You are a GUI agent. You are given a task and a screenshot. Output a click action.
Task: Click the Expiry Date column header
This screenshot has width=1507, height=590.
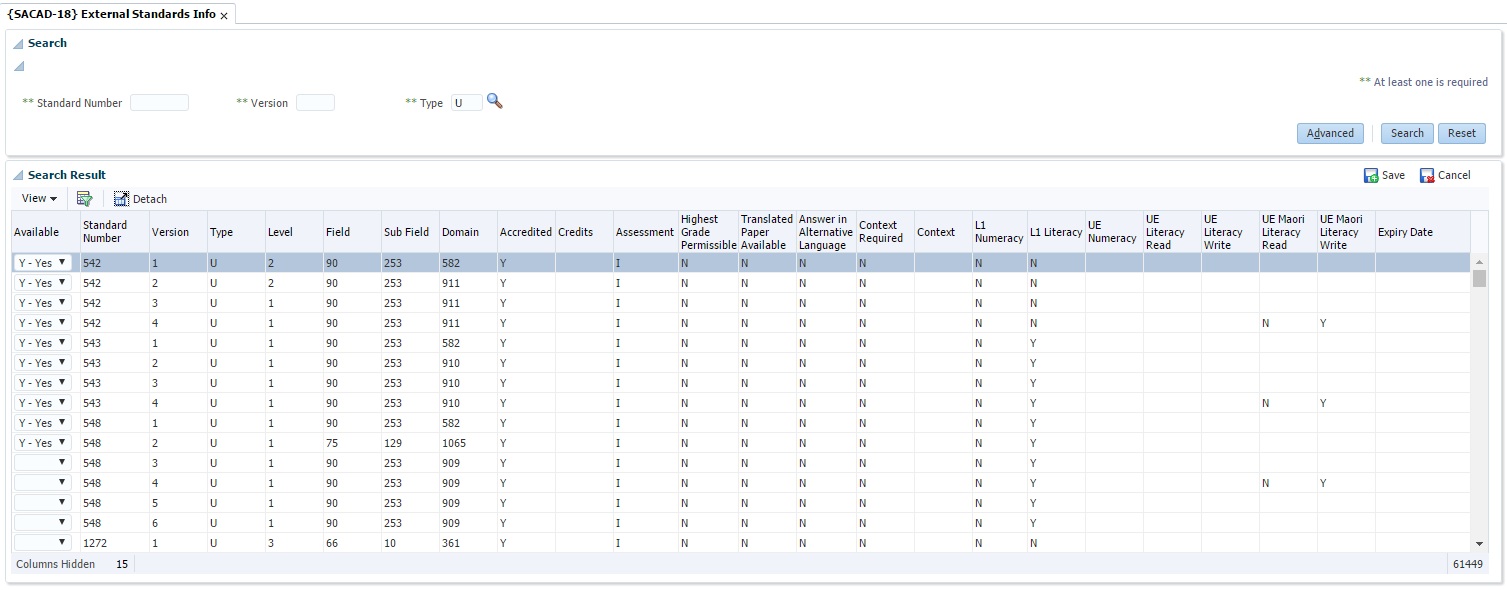click(x=1405, y=232)
